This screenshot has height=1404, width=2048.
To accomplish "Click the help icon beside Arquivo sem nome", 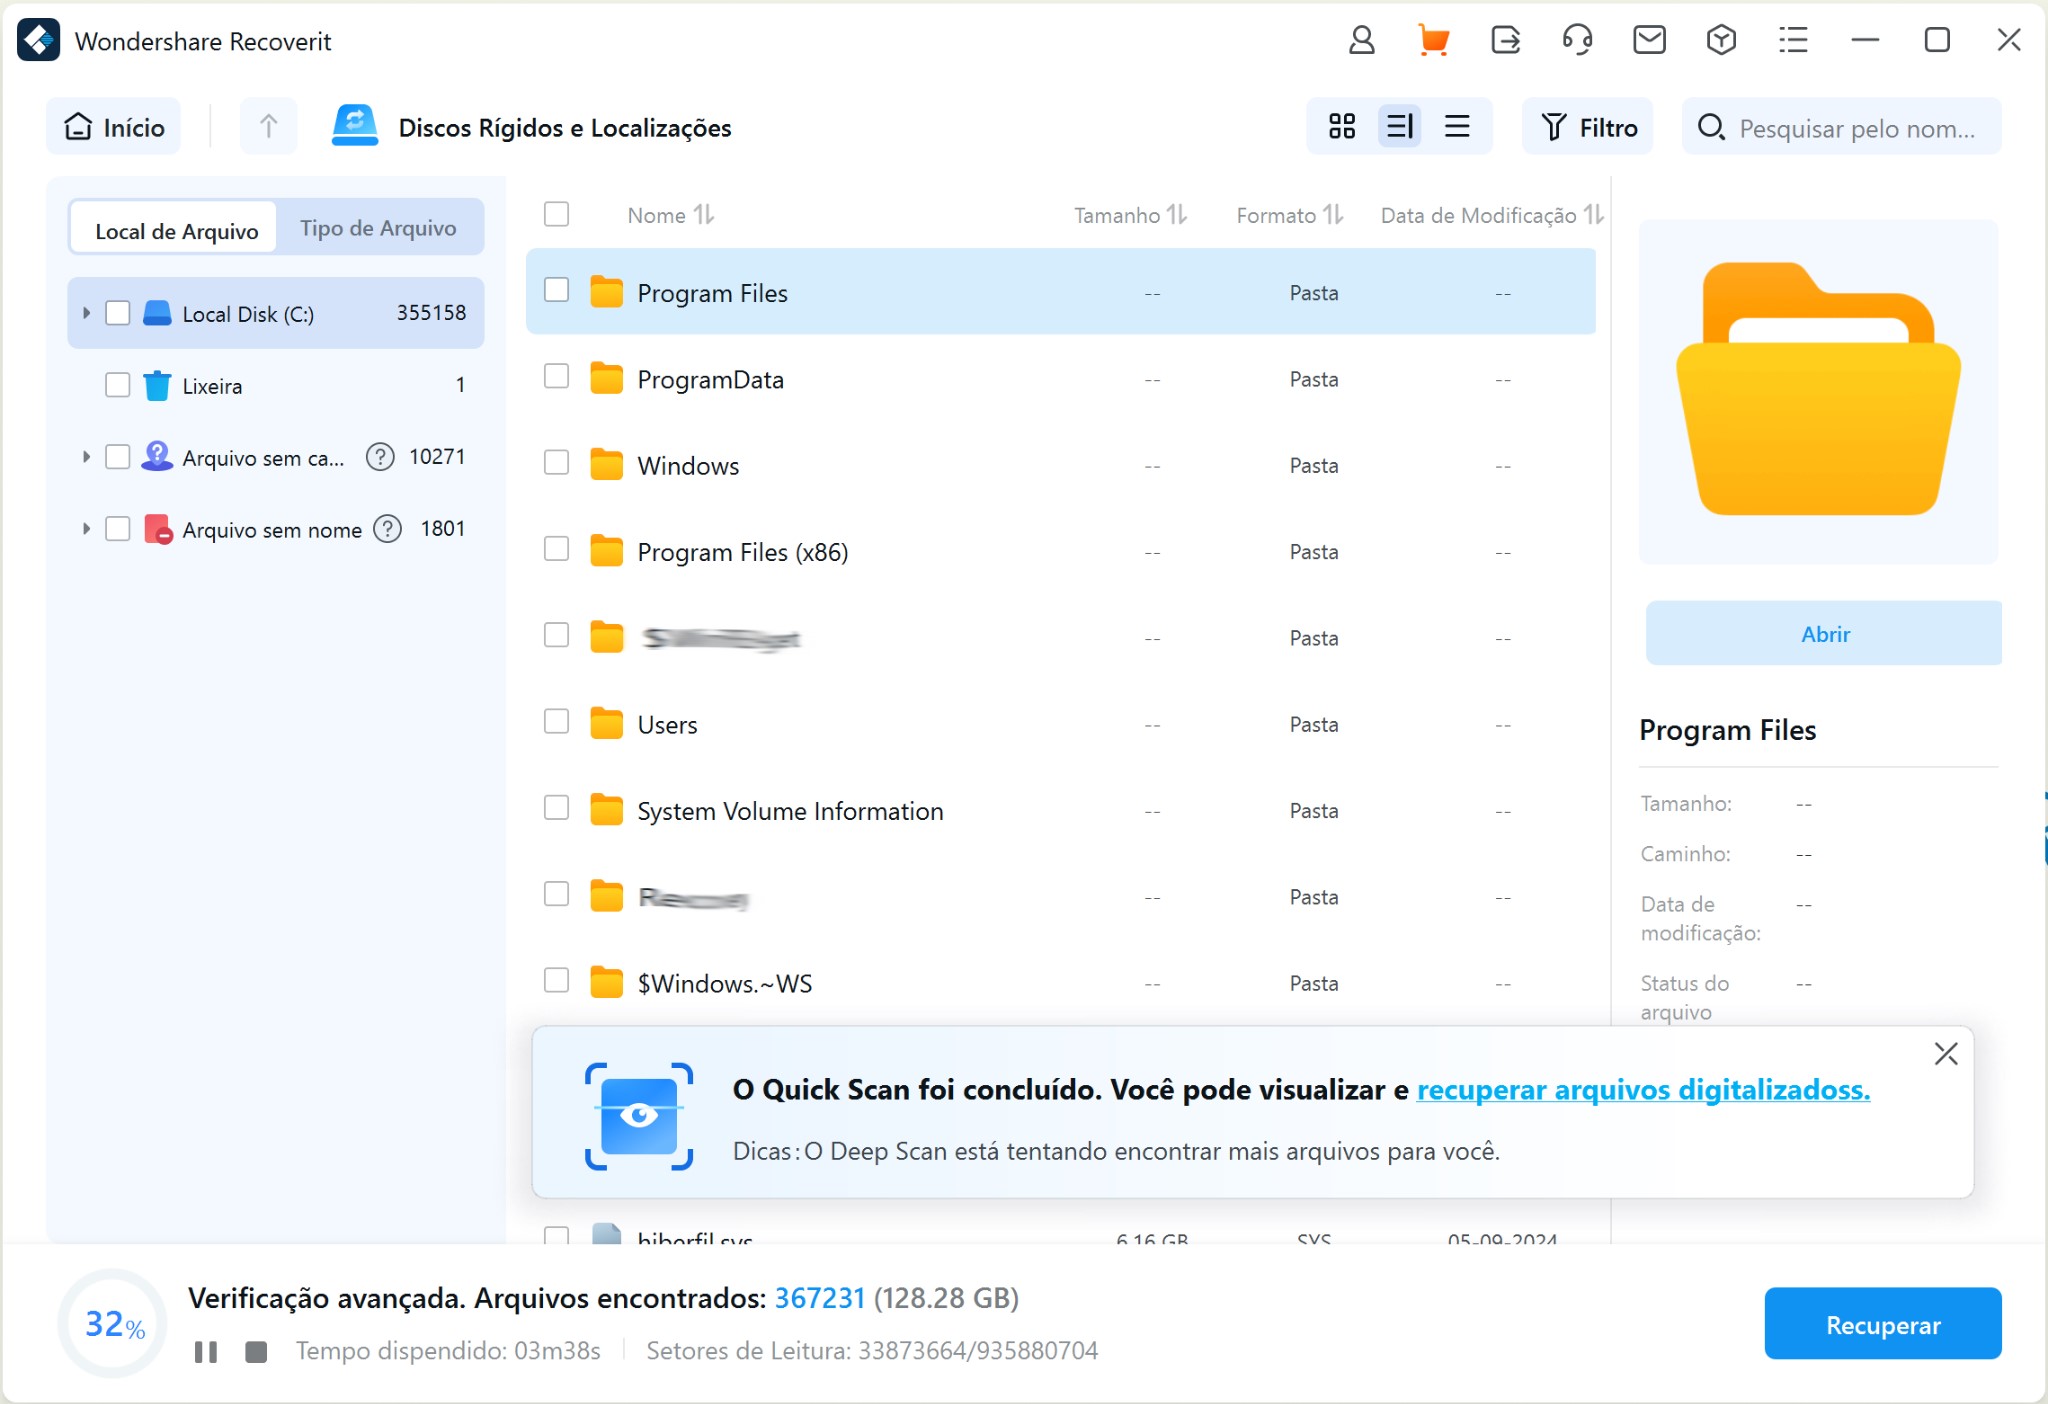I will pos(387,529).
